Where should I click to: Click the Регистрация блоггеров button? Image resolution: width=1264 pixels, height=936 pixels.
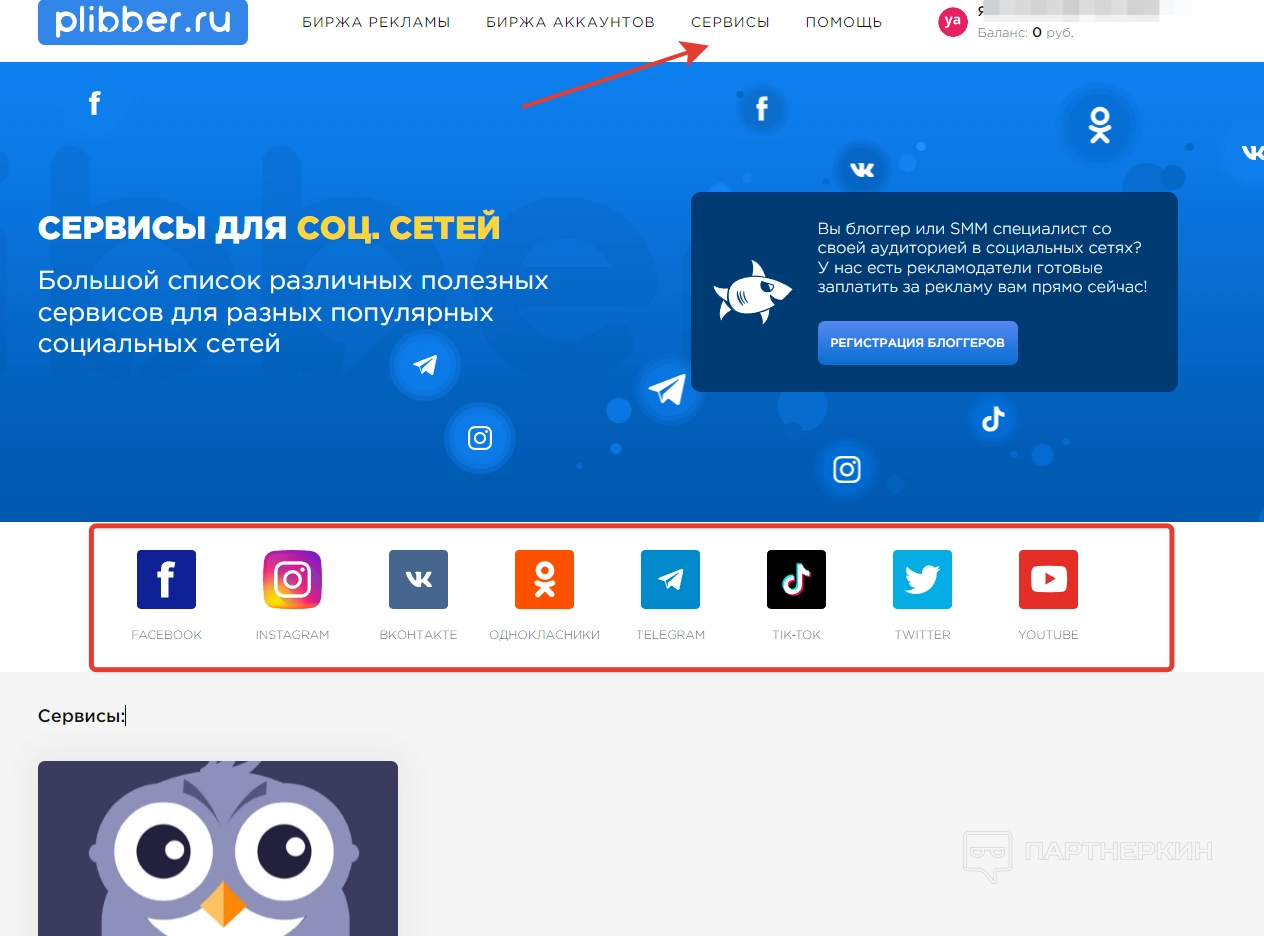click(917, 343)
